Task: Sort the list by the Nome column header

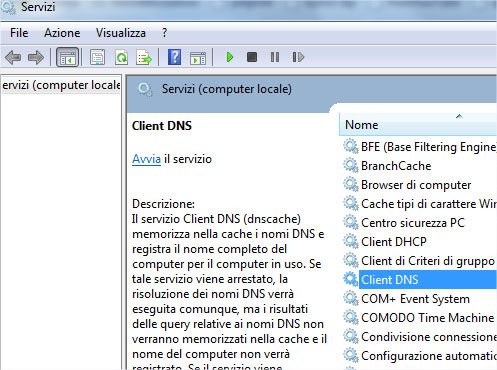Action: pos(418,125)
